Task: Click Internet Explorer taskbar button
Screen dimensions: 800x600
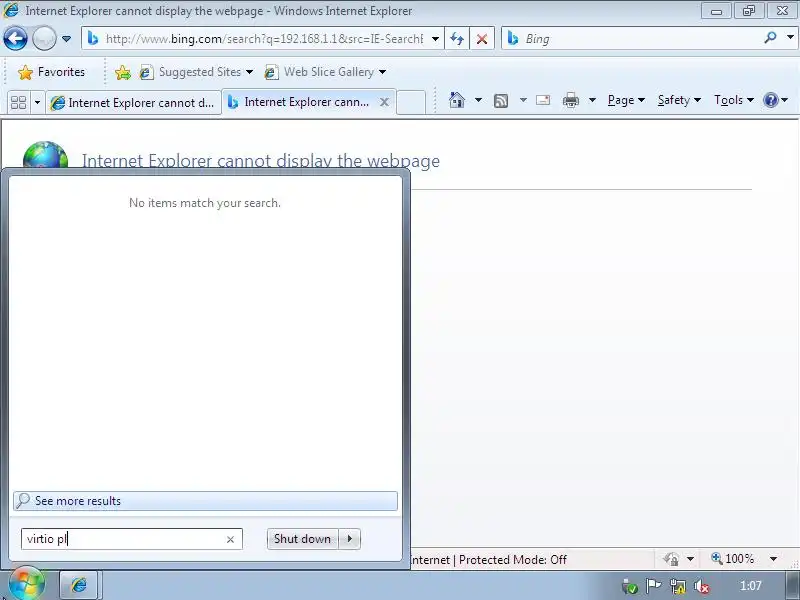Action: coord(79,585)
